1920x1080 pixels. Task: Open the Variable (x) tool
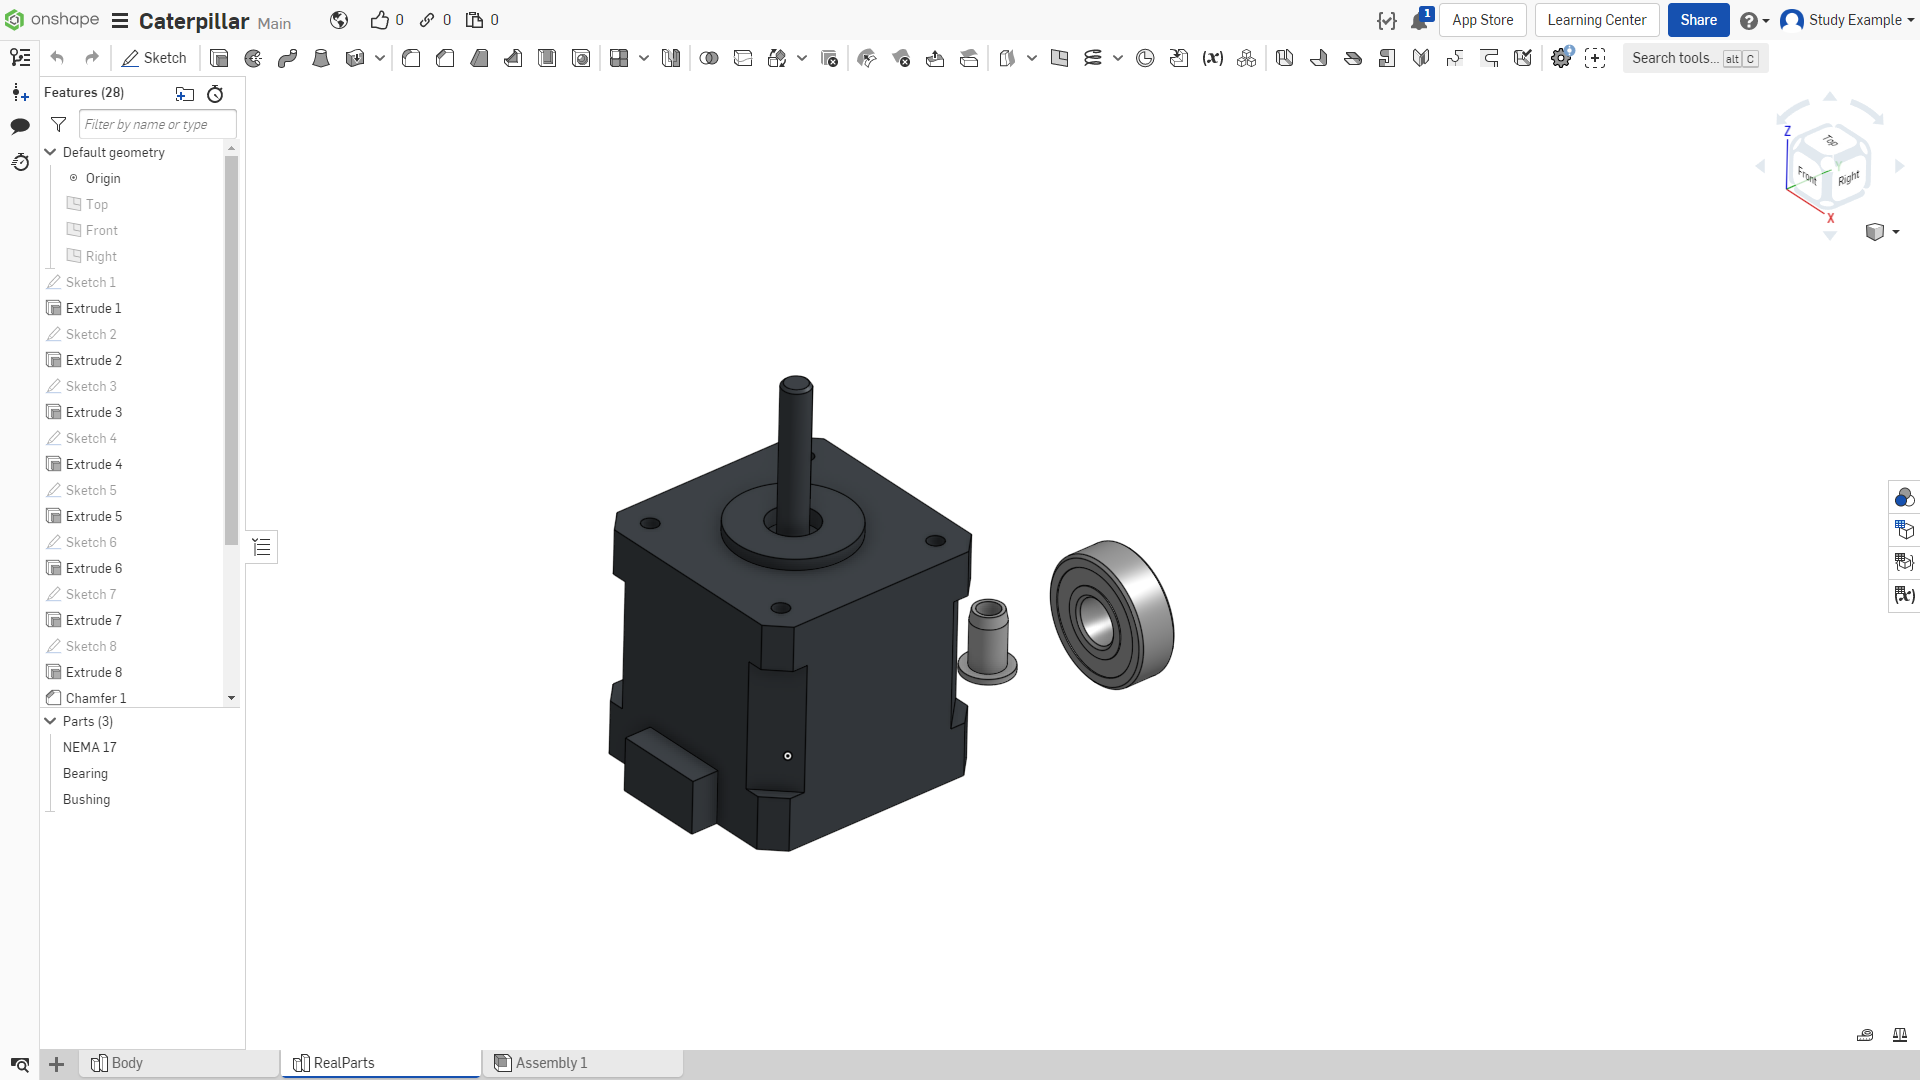(x=1213, y=58)
